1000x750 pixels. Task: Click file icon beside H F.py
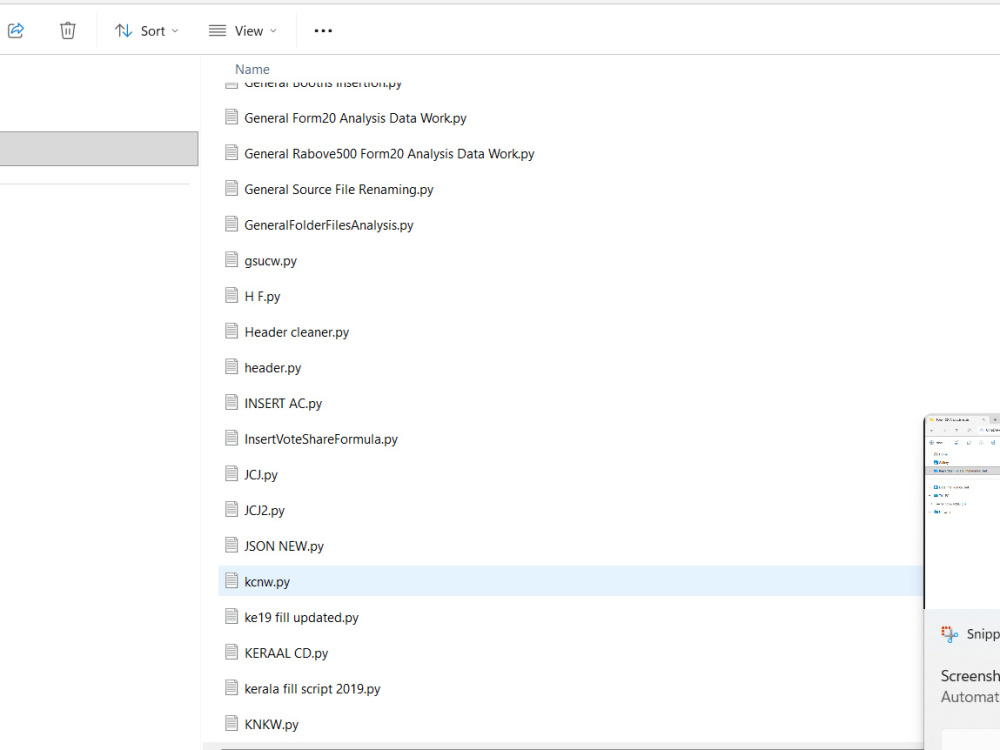[x=232, y=295]
